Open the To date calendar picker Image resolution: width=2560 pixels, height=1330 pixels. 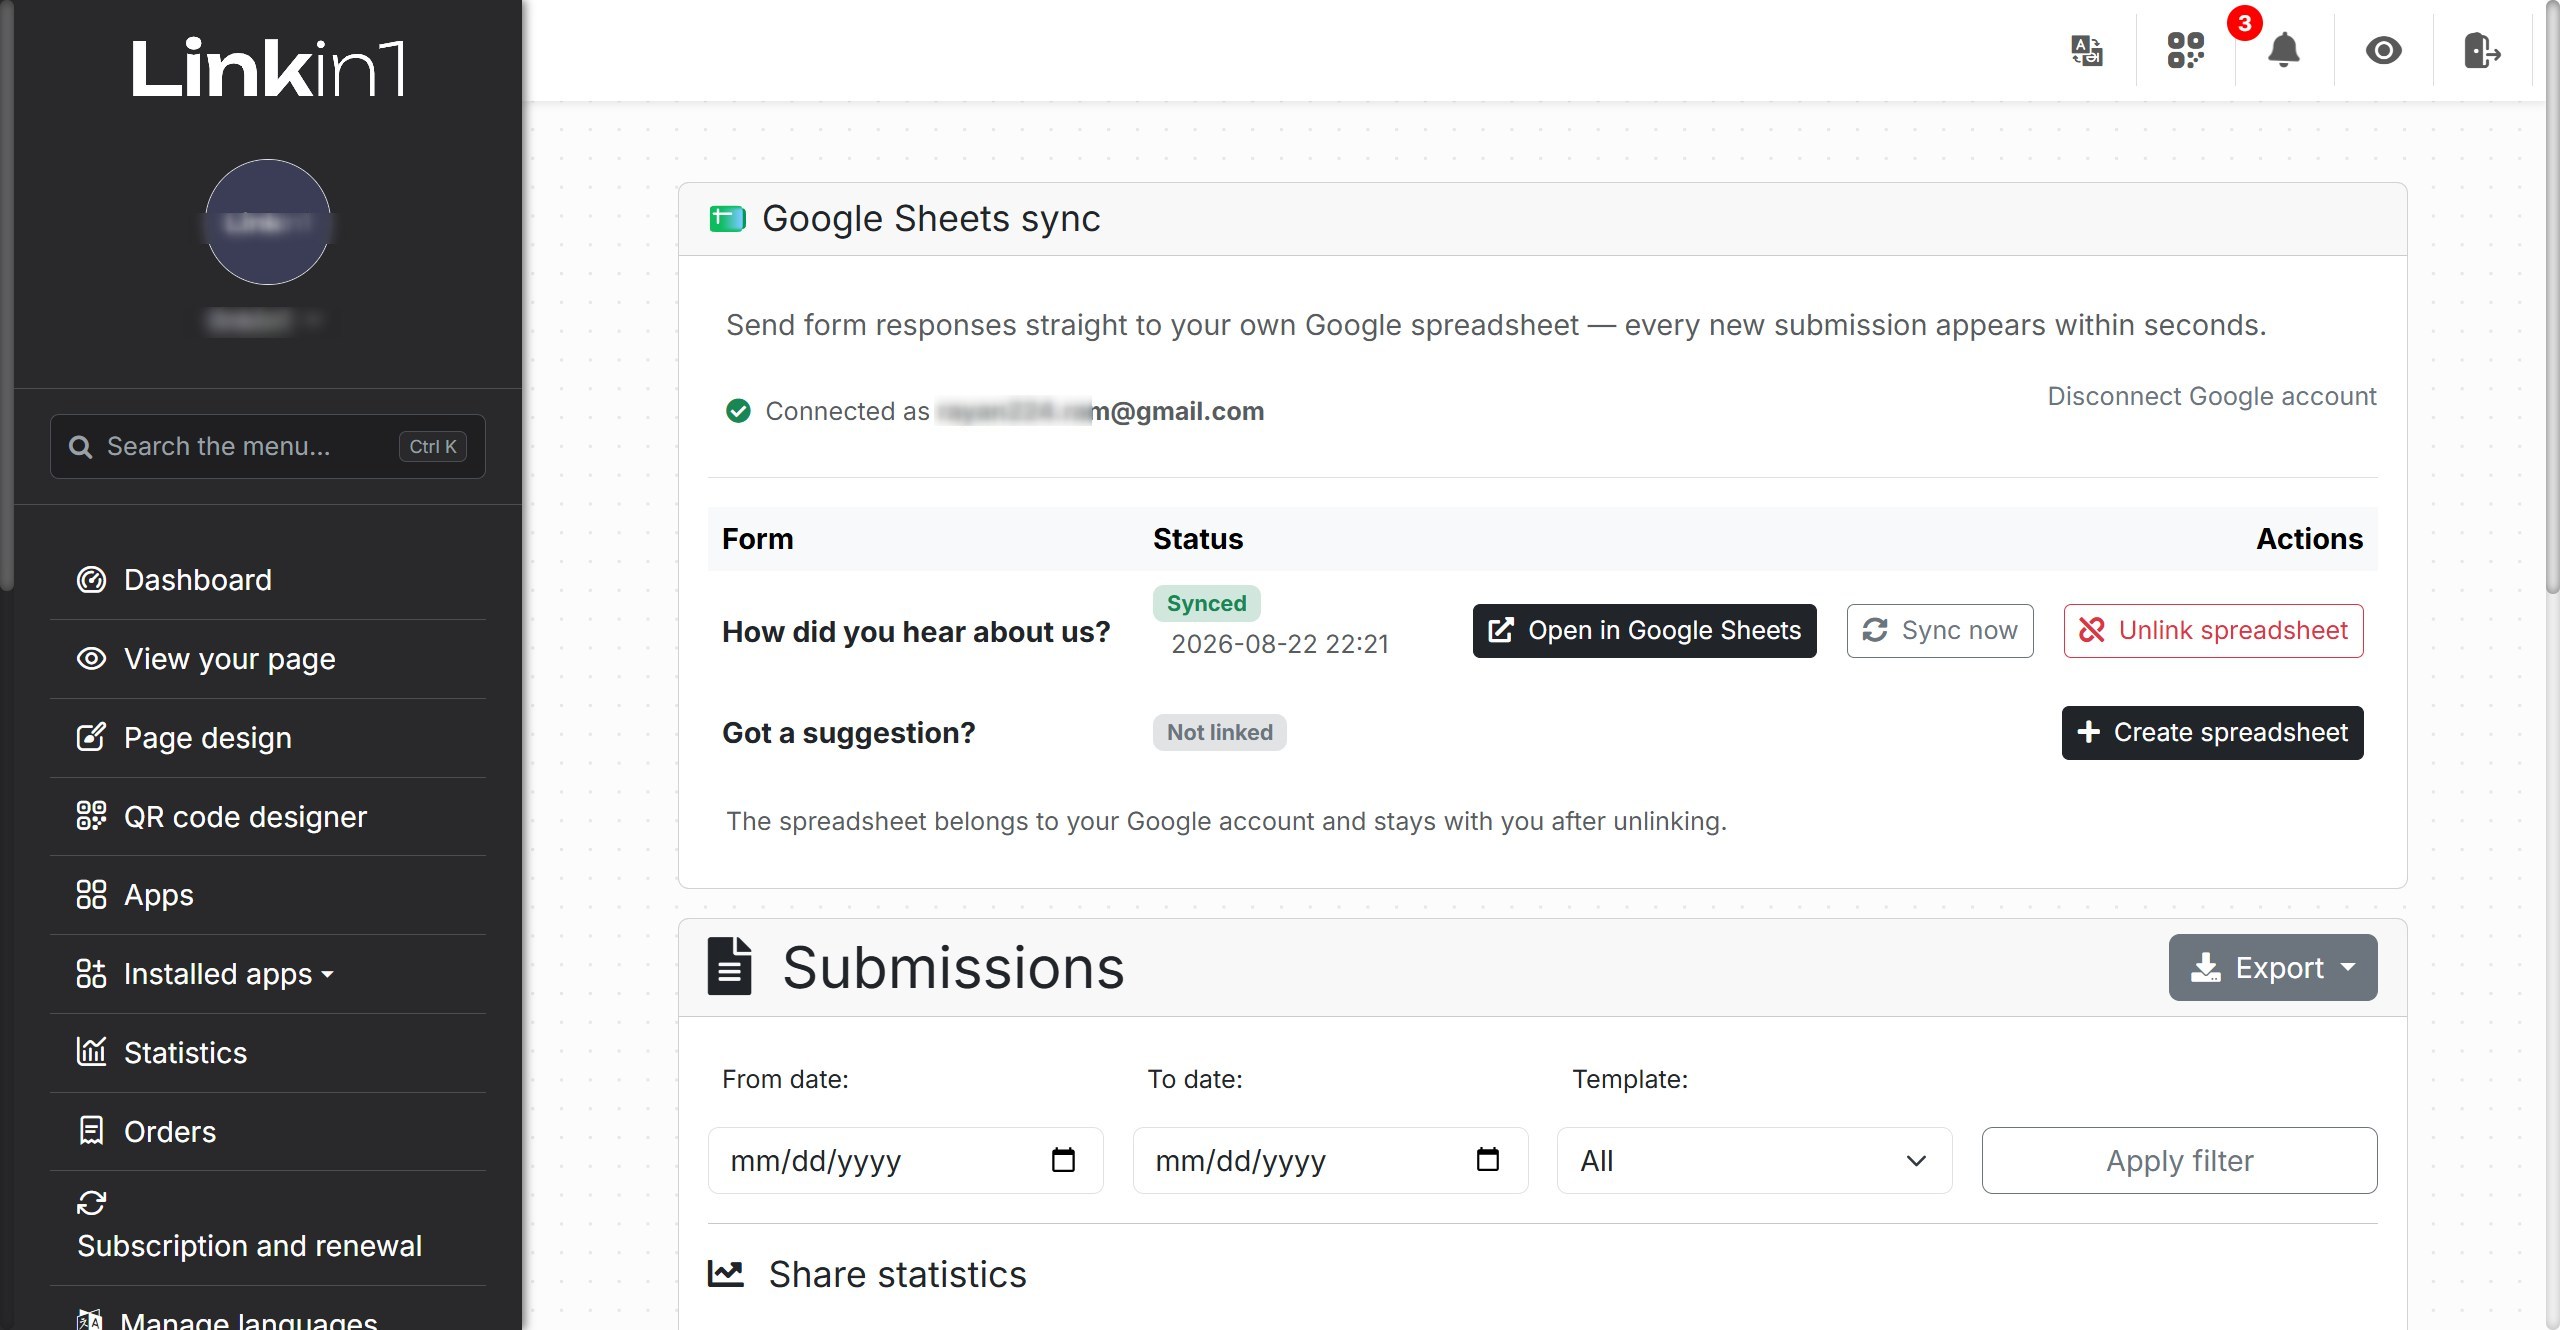[x=1488, y=1160]
